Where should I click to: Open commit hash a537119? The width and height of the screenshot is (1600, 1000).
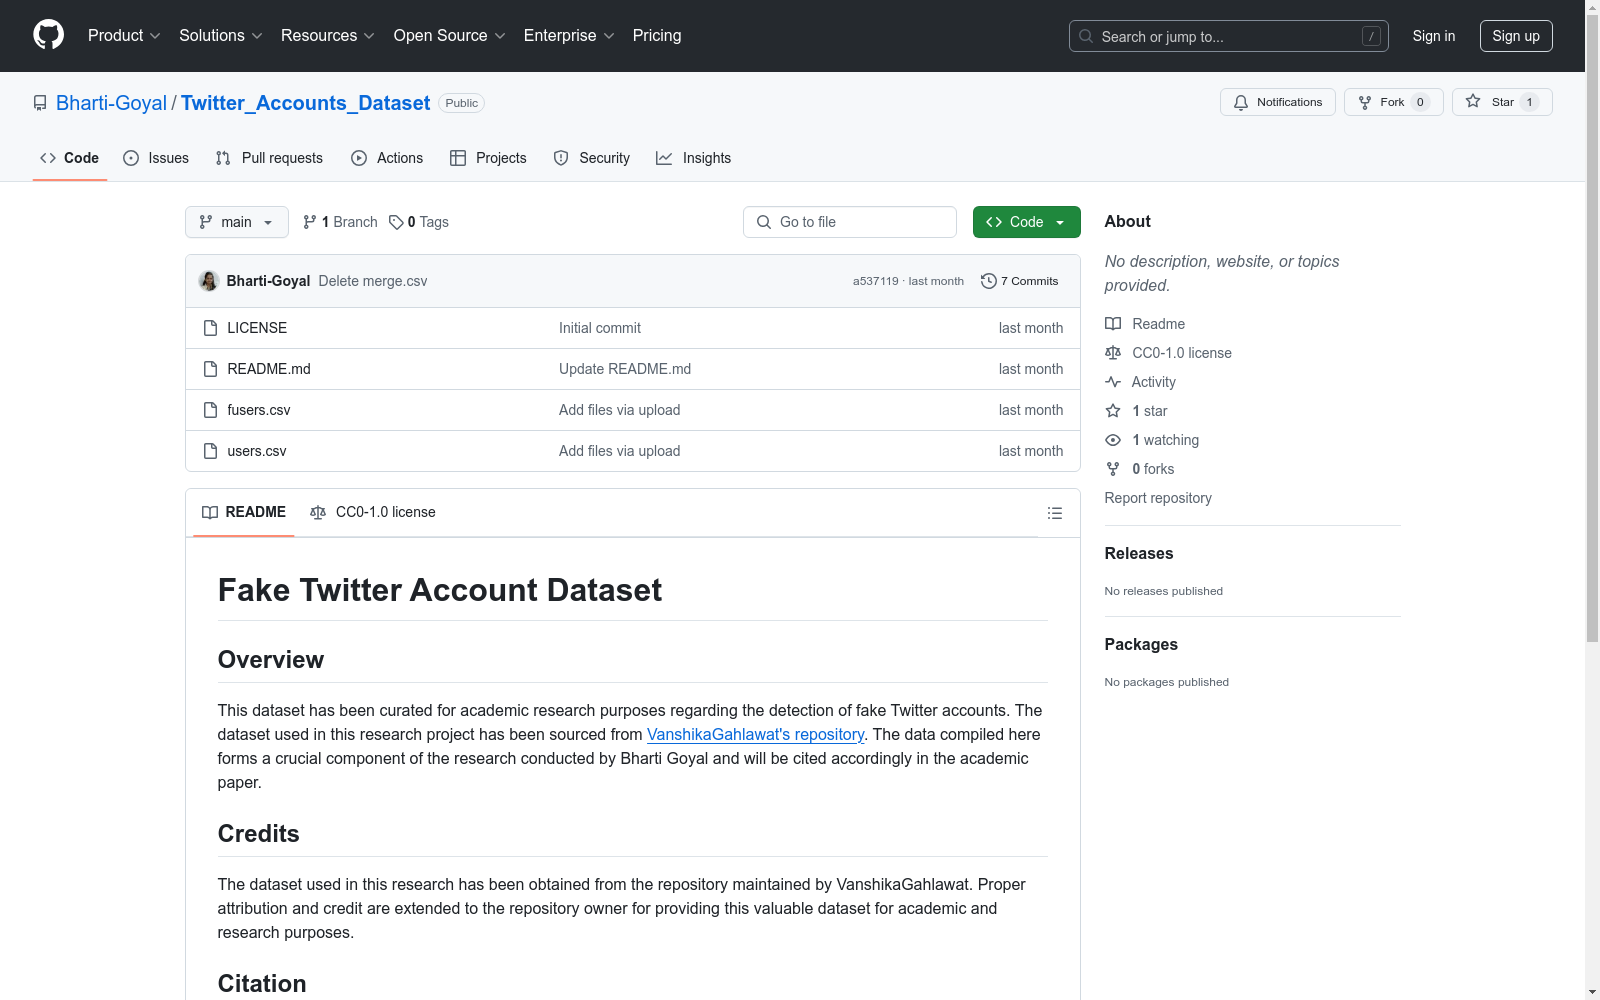(x=876, y=281)
